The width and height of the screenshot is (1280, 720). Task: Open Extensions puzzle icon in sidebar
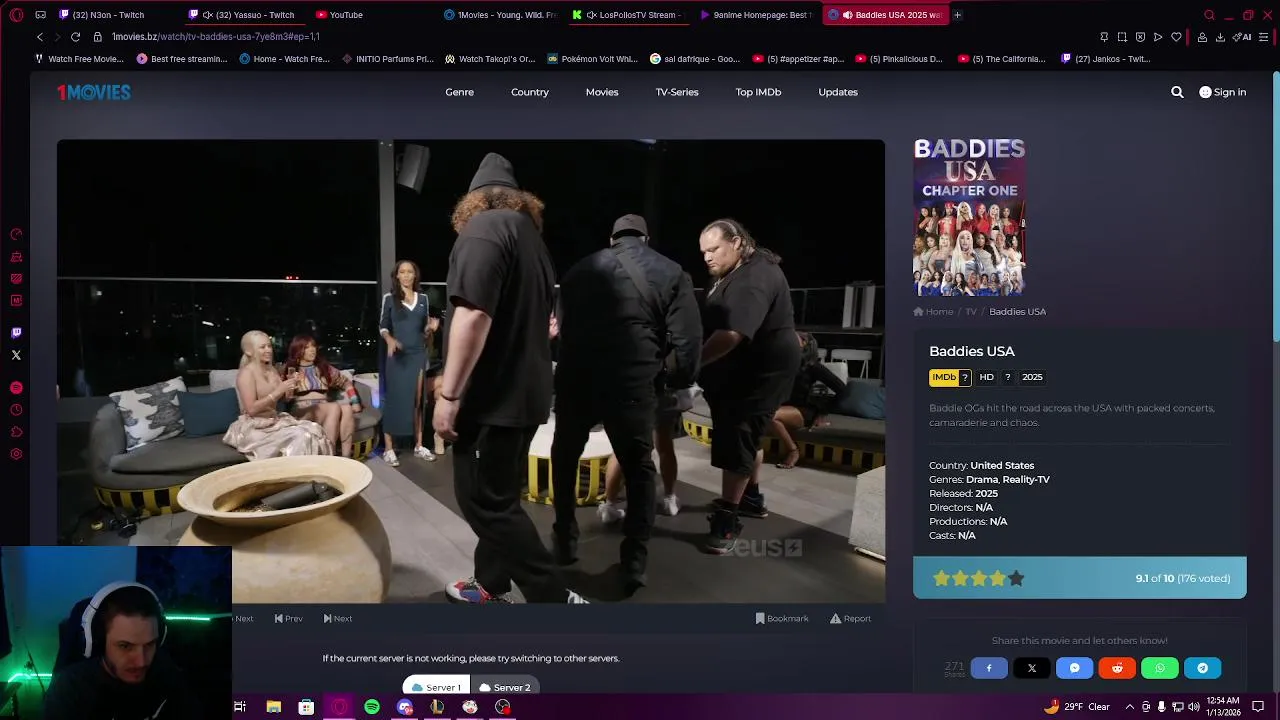[x=16, y=432]
